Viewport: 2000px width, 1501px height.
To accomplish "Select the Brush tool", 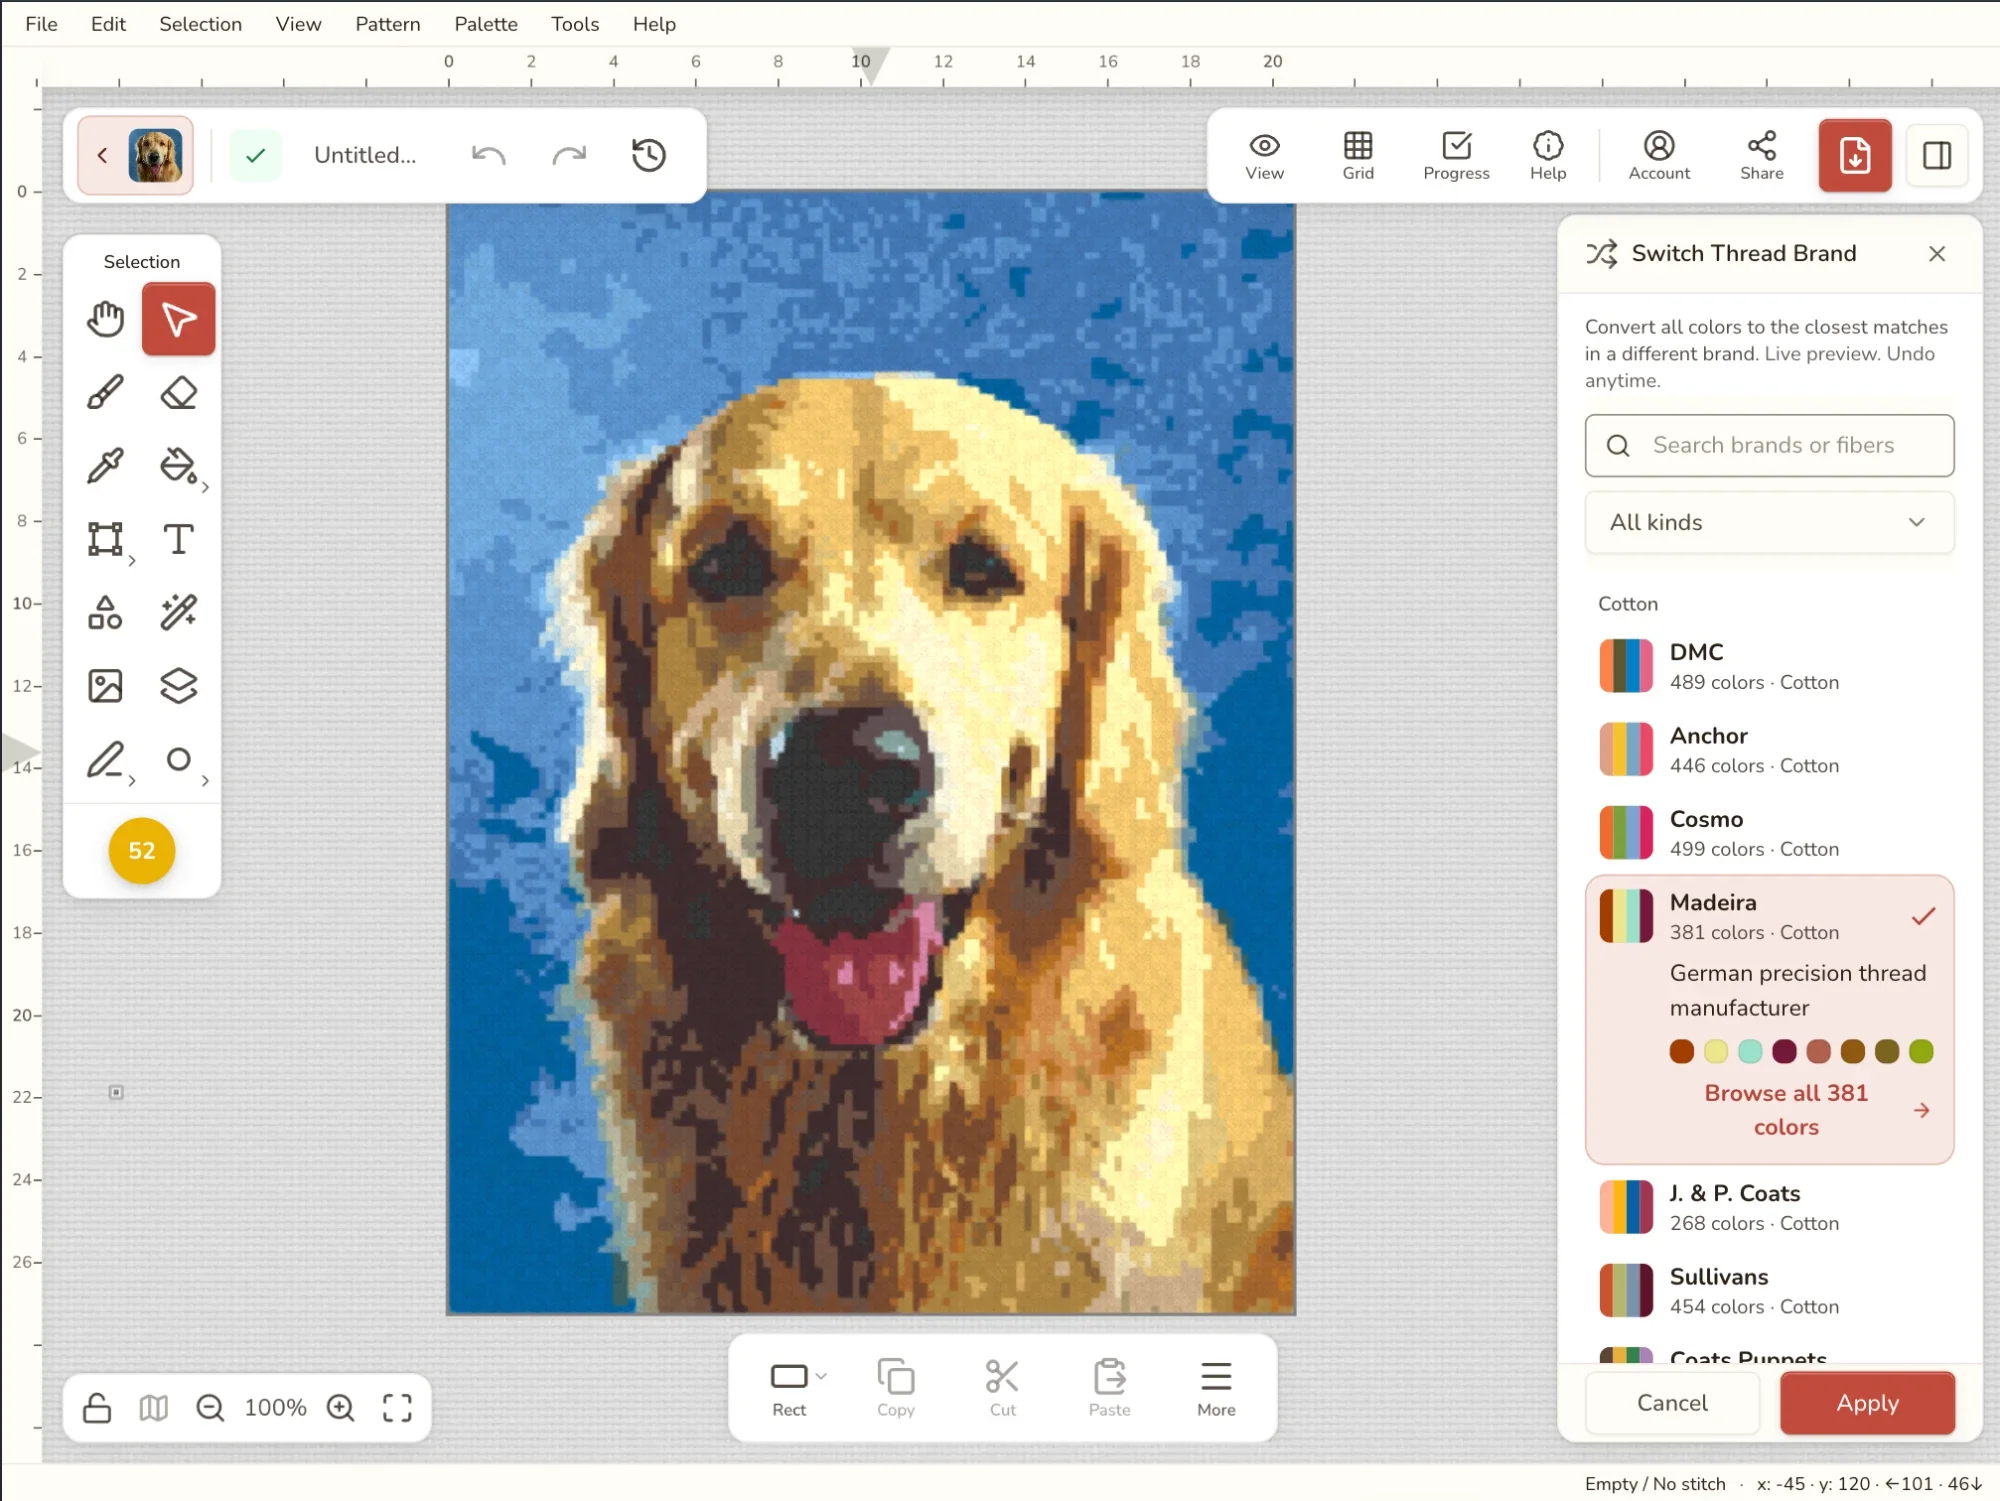I will pos(105,393).
